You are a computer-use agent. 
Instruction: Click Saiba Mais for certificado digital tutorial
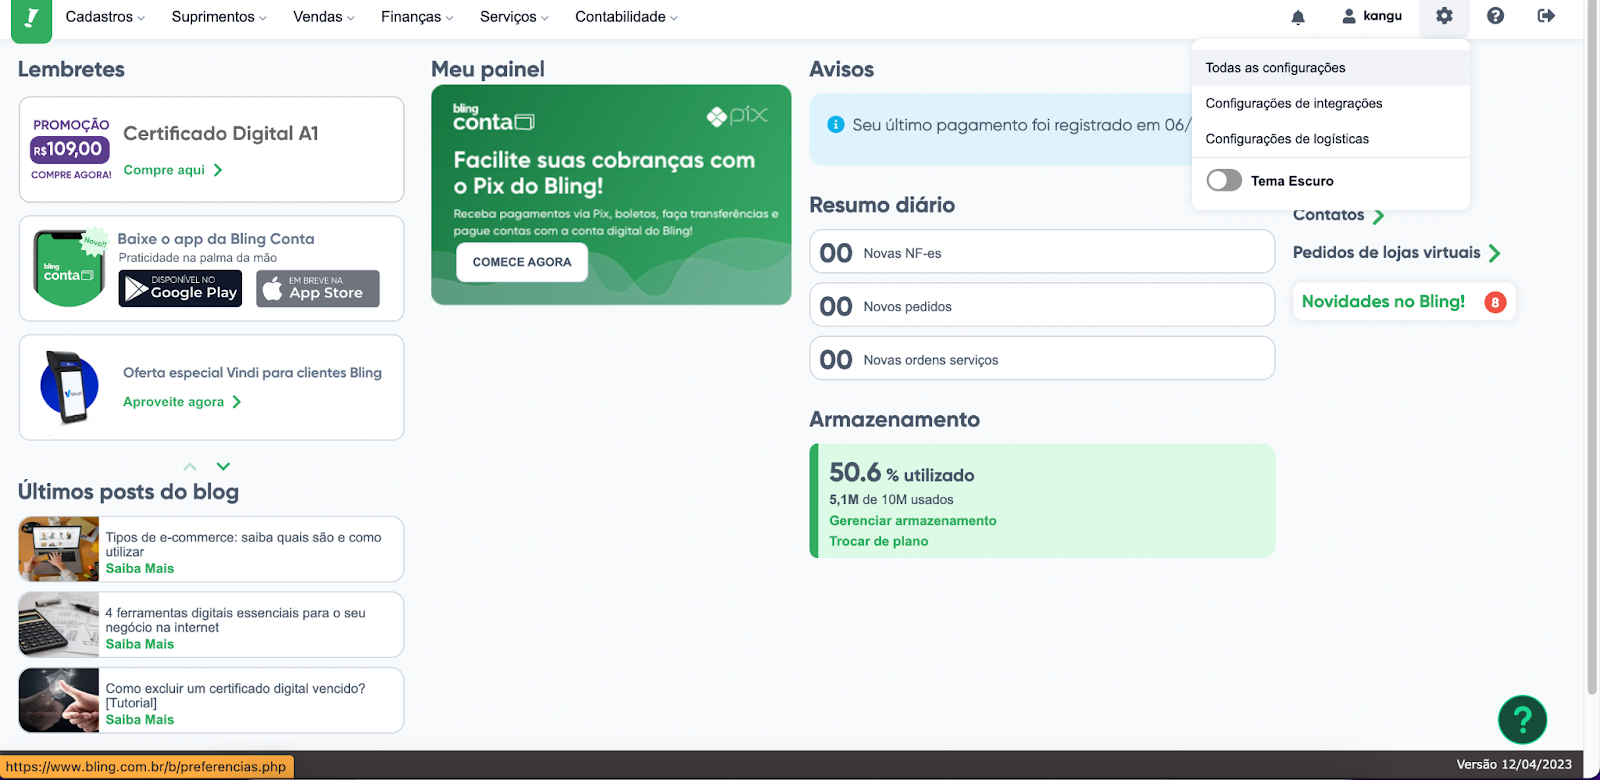[x=140, y=720]
